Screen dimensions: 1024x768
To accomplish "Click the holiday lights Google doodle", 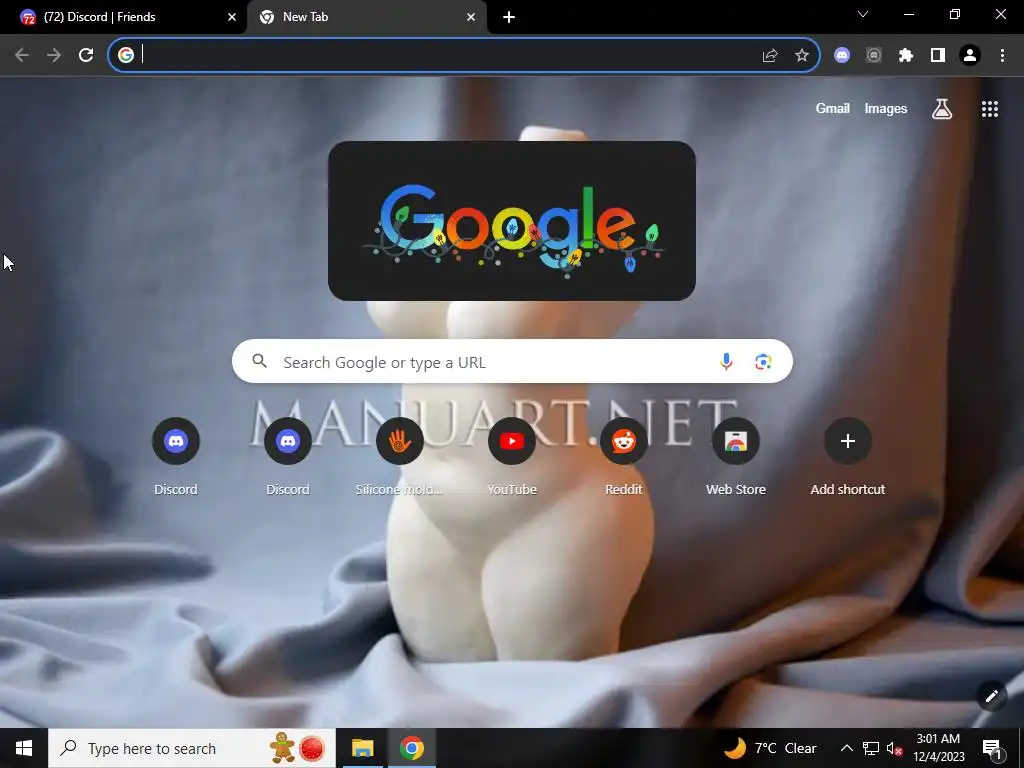I will click(512, 221).
